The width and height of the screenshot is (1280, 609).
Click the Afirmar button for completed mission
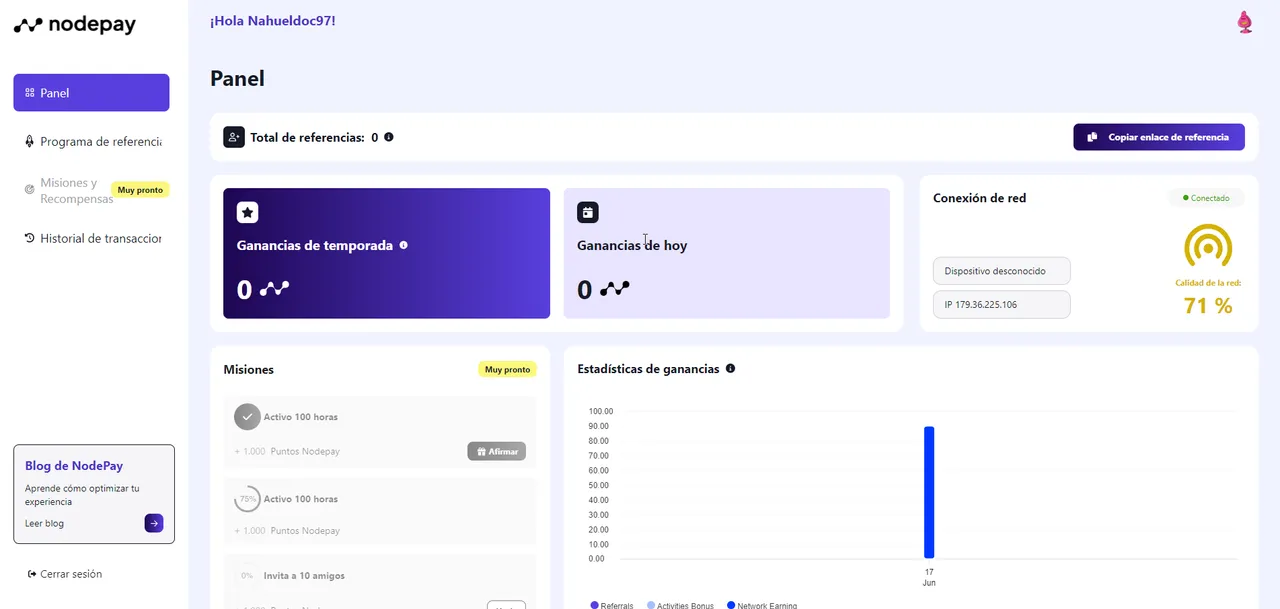click(x=496, y=451)
